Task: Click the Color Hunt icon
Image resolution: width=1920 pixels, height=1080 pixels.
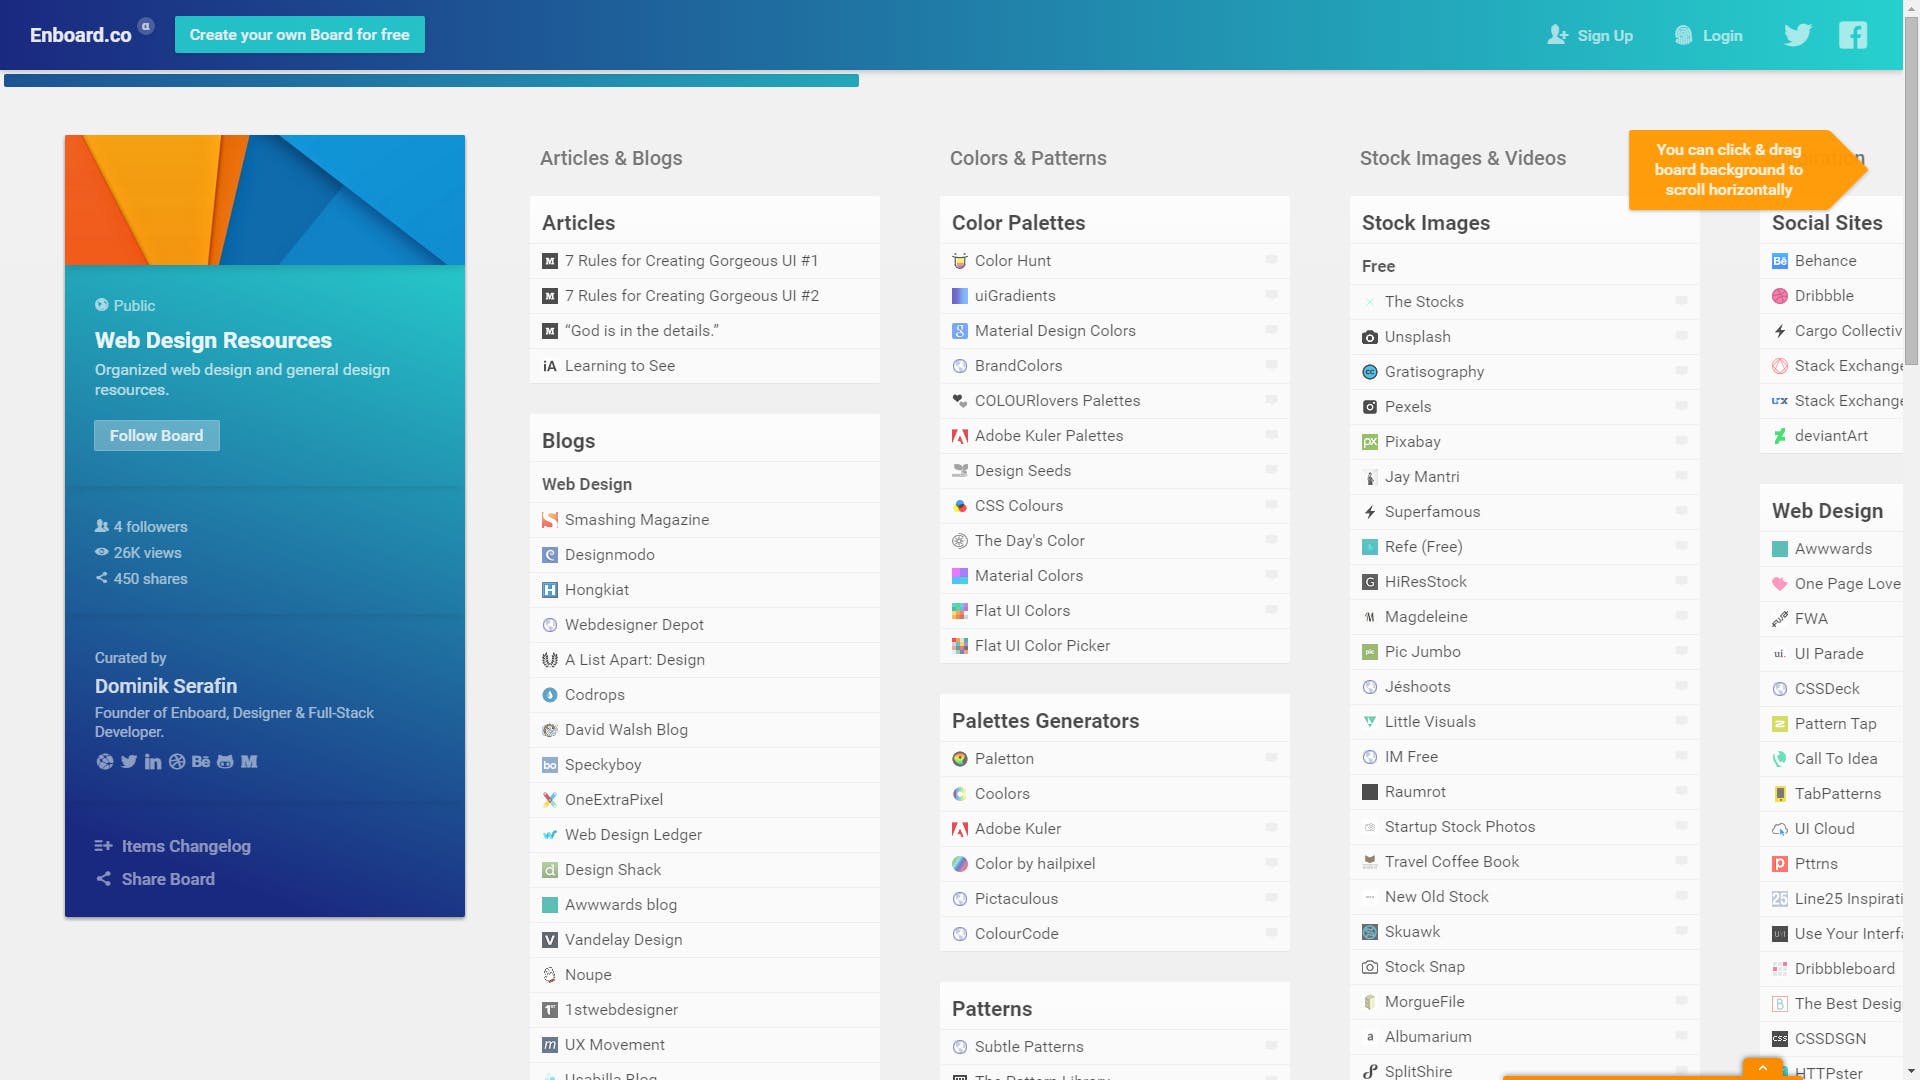Action: pyautogui.click(x=960, y=261)
